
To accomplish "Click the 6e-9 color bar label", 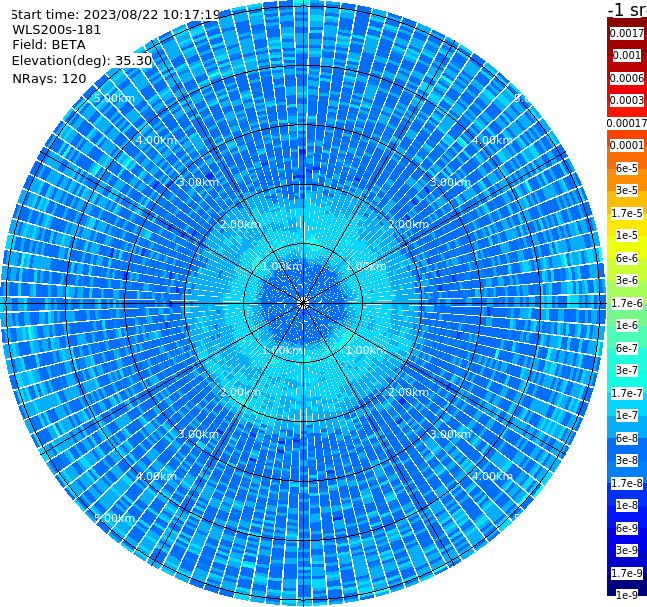I will [x=627, y=528].
